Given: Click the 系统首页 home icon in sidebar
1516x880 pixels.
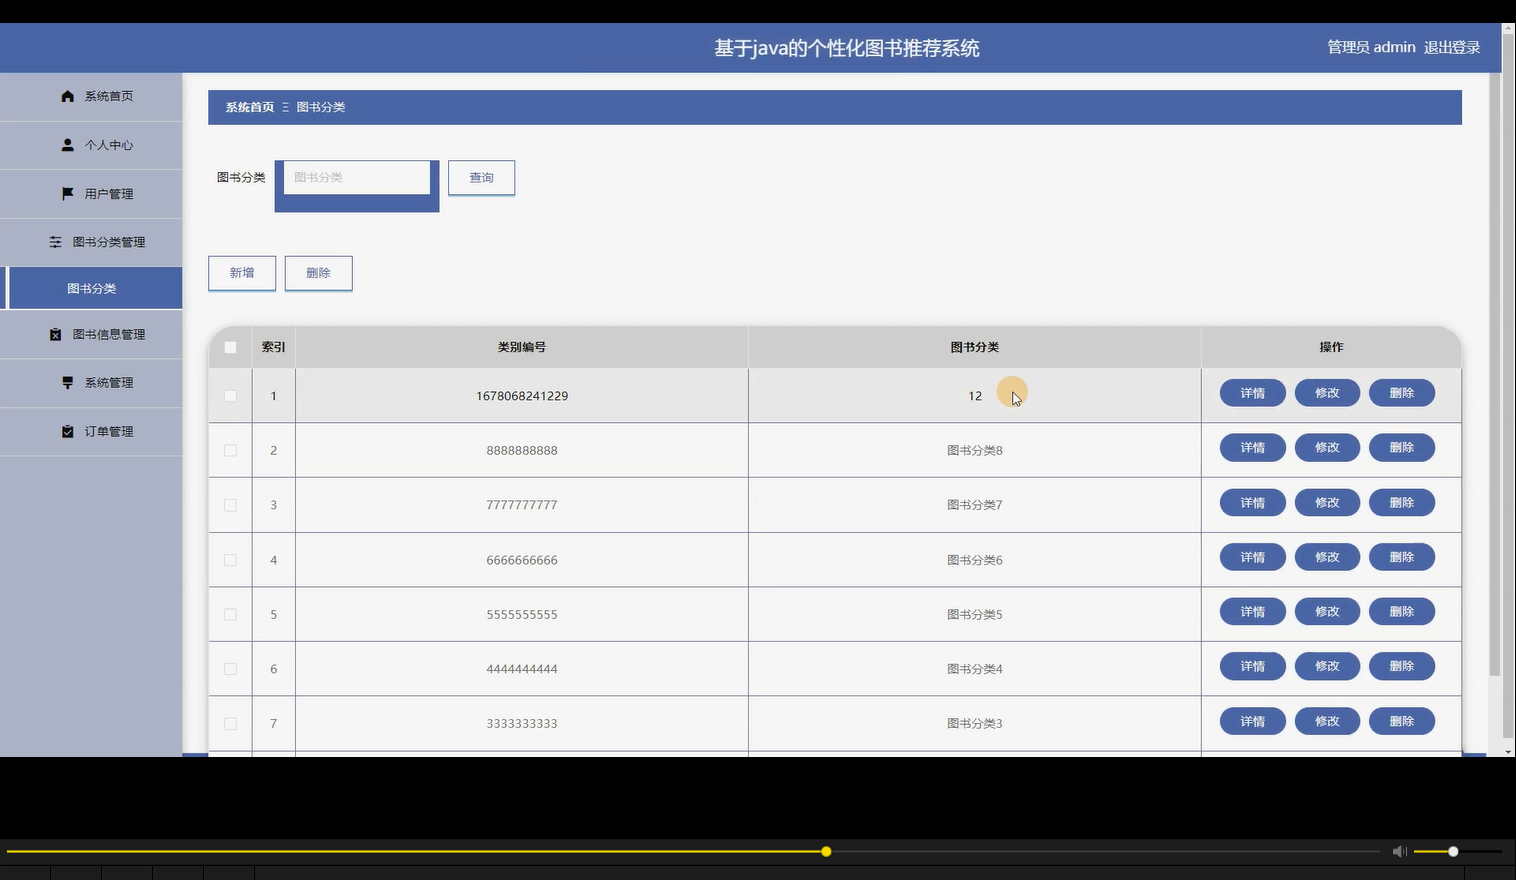Looking at the screenshot, I should click(67, 96).
